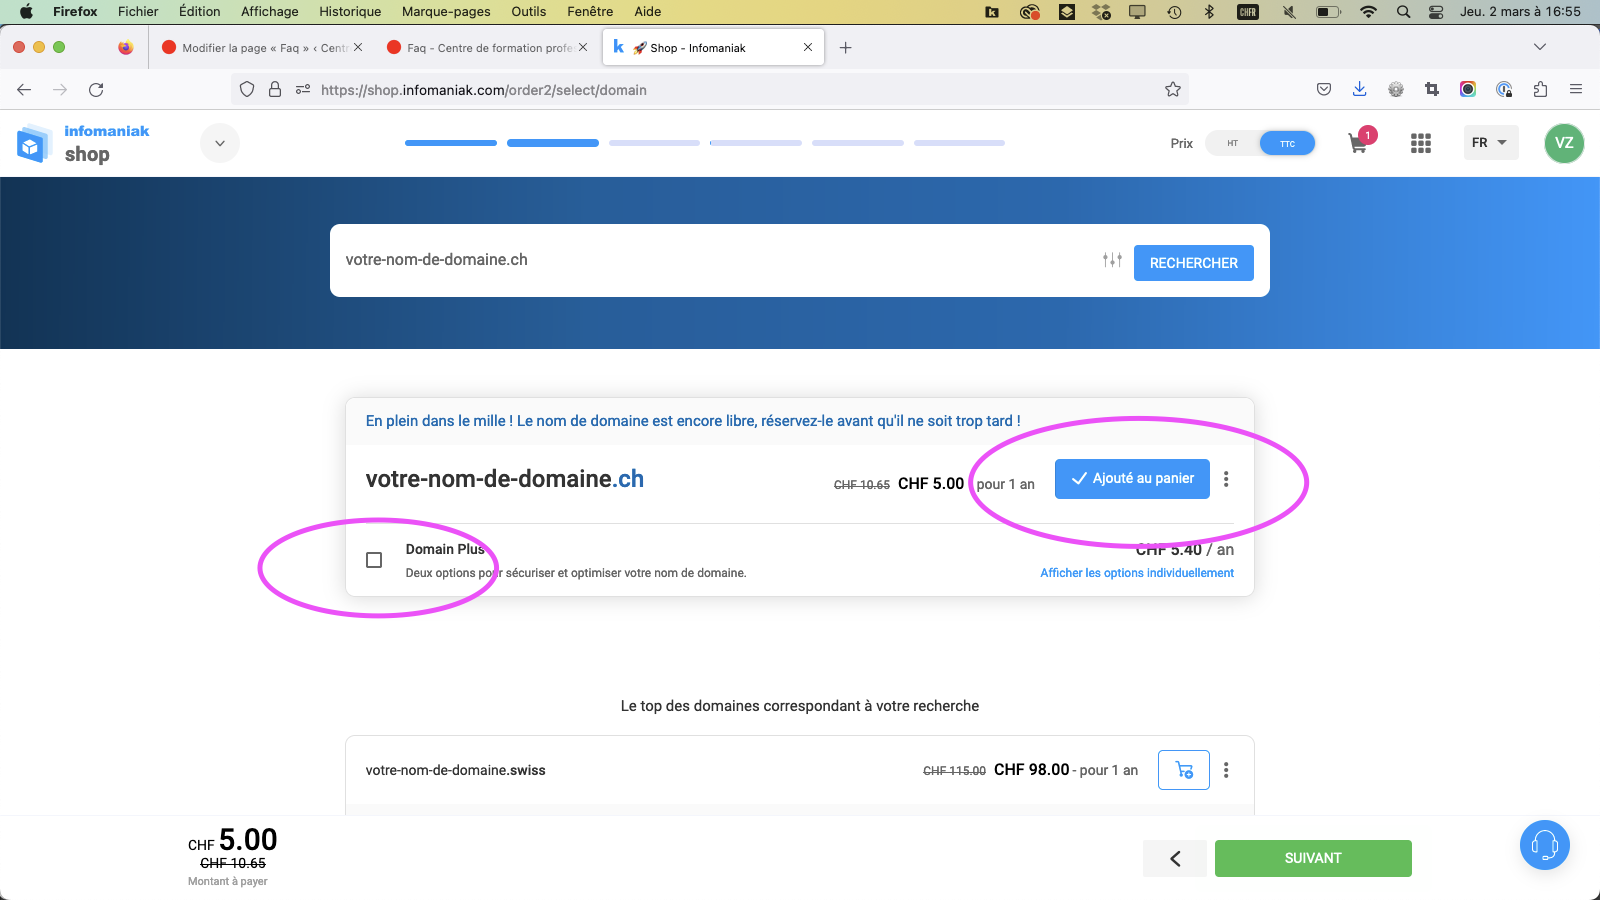Reload the current page
This screenshot has width=1600, height=900.
pyautogui.click(x=96, y=90)
